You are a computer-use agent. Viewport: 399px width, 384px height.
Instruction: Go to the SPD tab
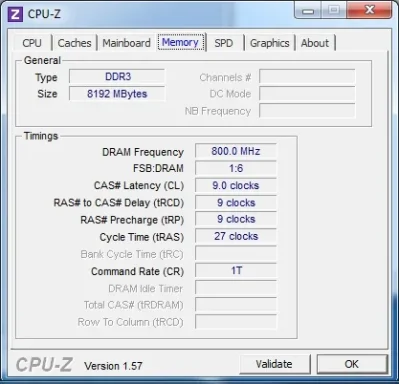coord(224,43)
